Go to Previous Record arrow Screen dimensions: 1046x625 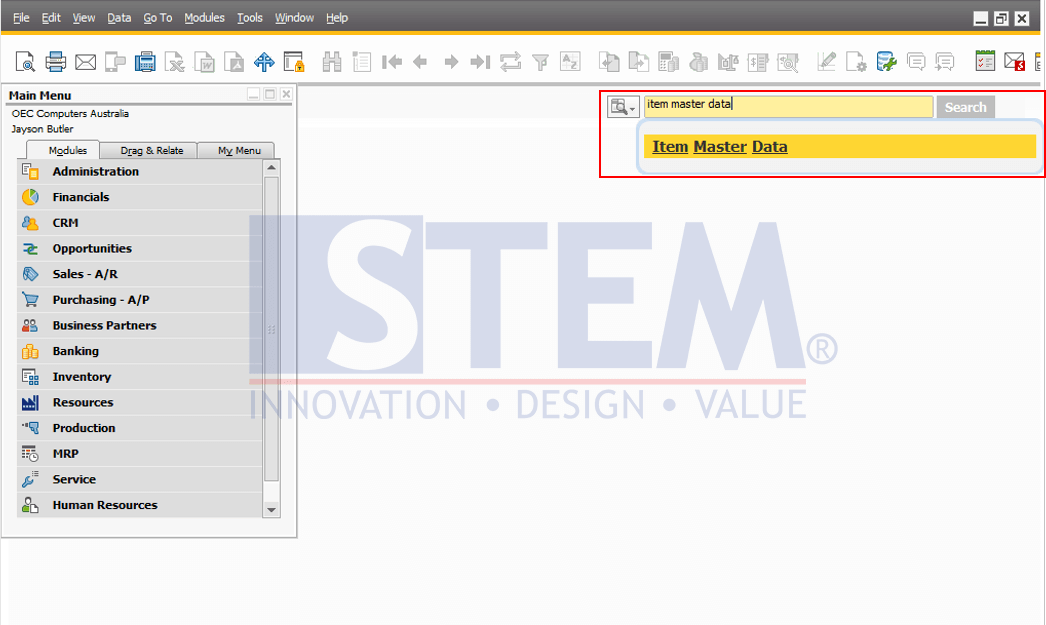pos(420,62)
